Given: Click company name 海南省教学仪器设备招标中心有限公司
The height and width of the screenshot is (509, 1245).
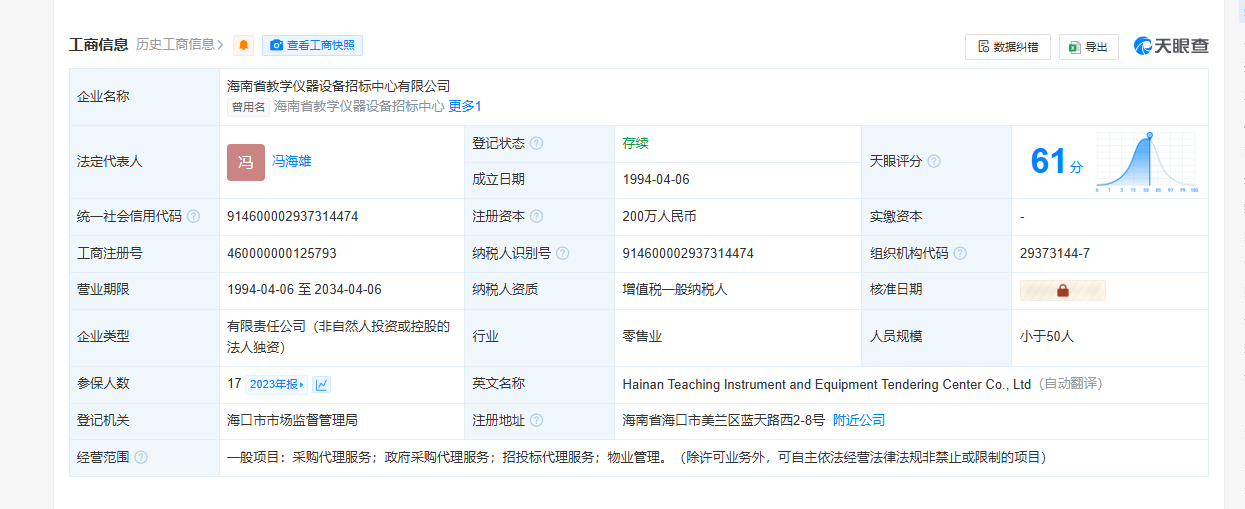Looking at the screenshot, I should click(x=339, y=86).
